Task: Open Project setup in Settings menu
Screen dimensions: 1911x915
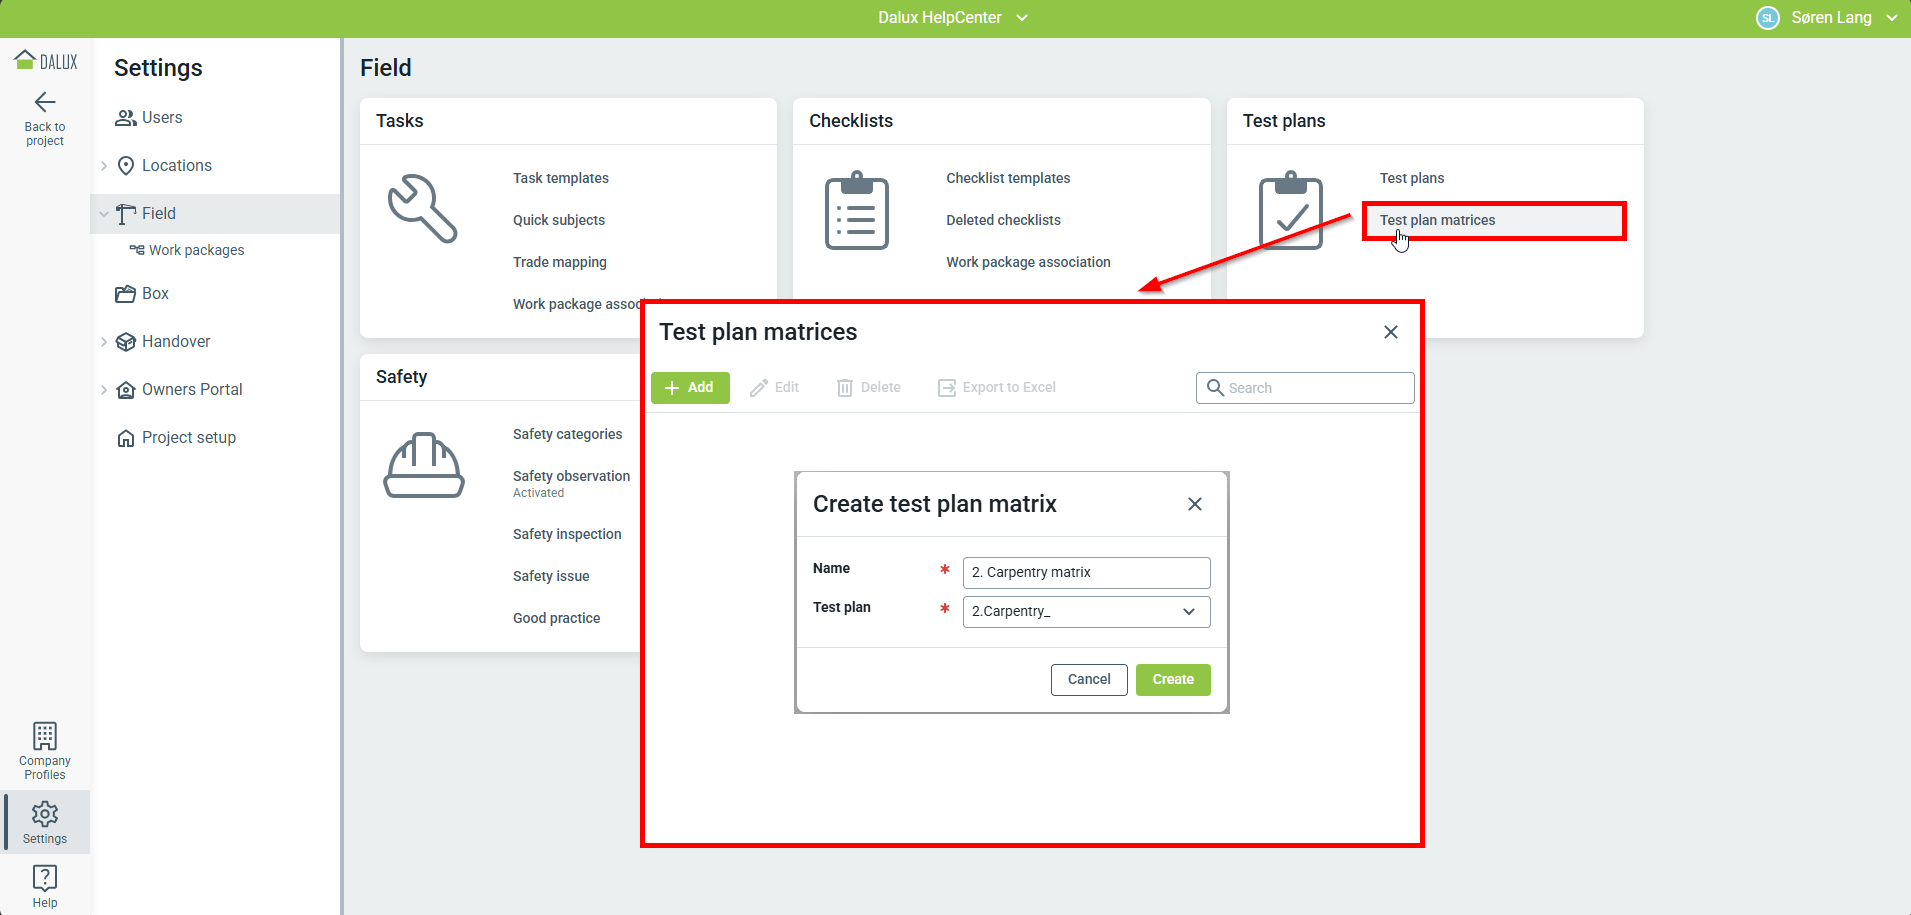Action: [188, 438]
